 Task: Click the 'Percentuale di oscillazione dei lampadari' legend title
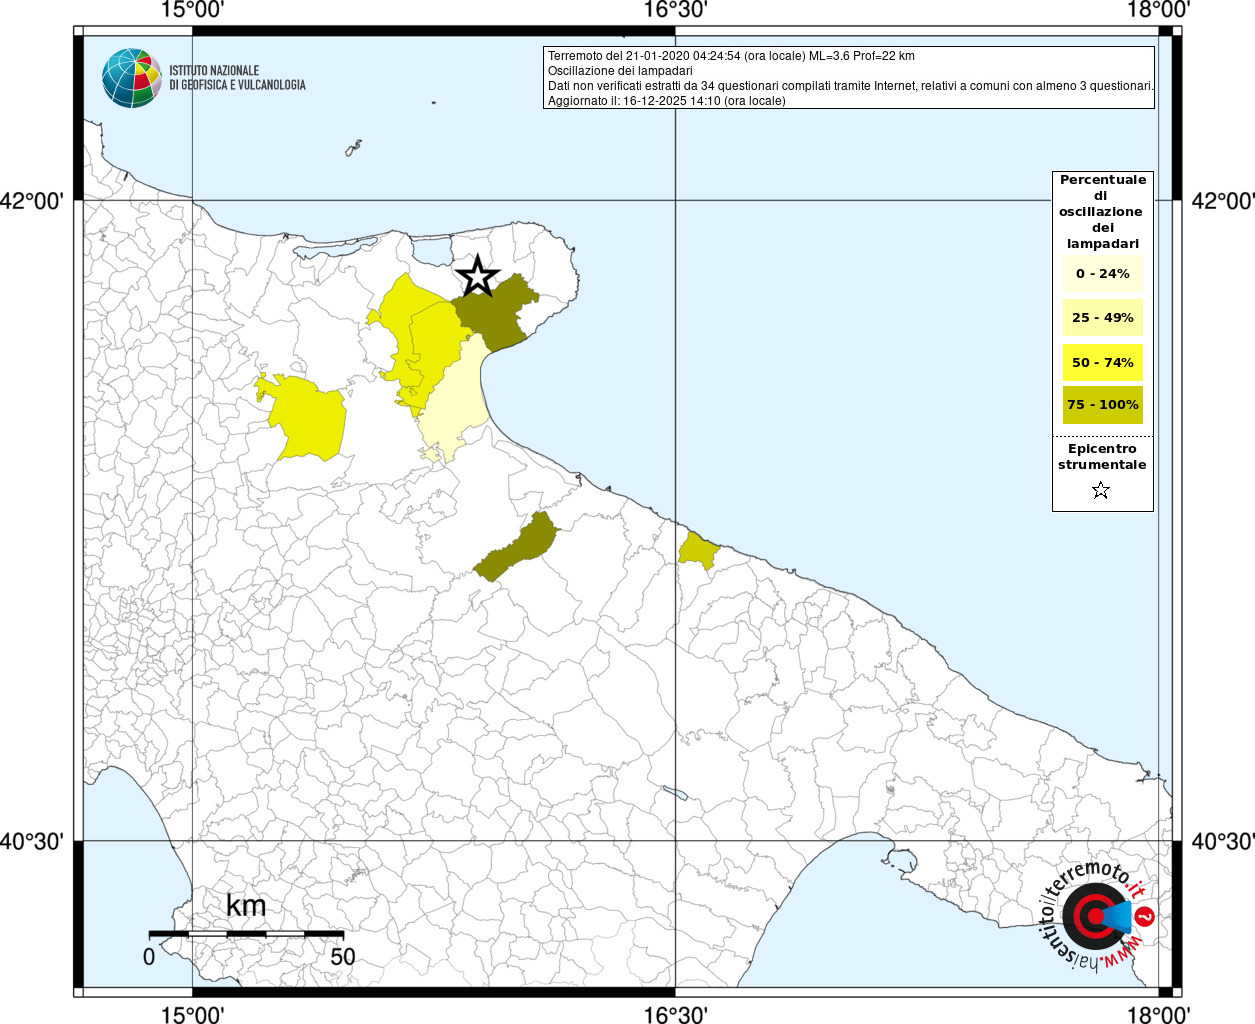click(x=1102, y=211)
